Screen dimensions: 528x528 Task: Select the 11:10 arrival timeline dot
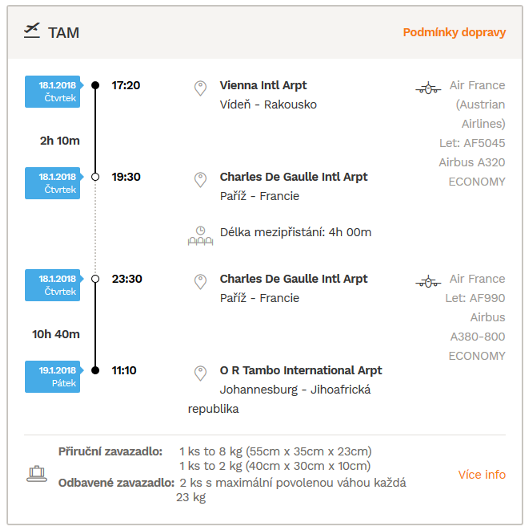tap(95, 370)
